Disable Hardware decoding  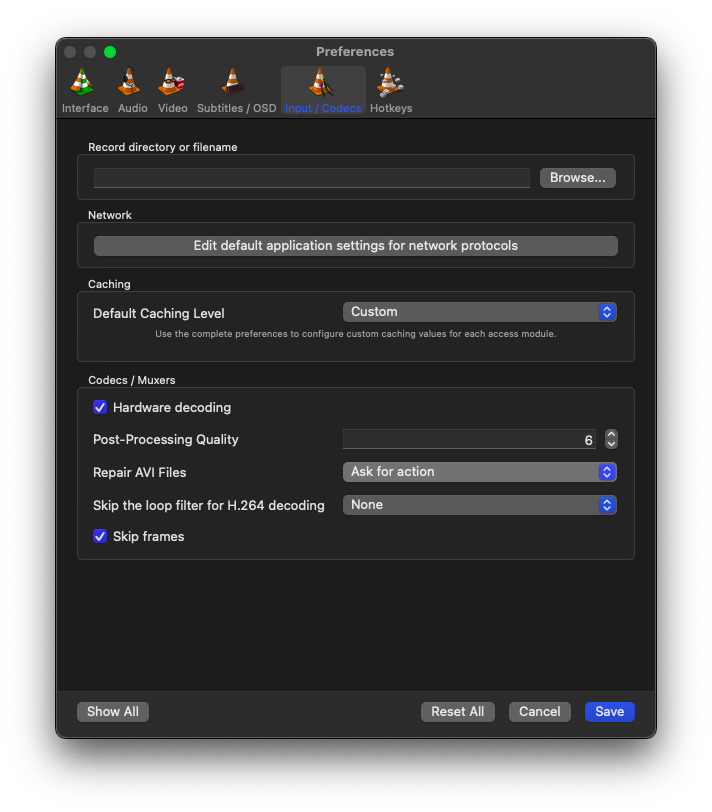point(100,407)
